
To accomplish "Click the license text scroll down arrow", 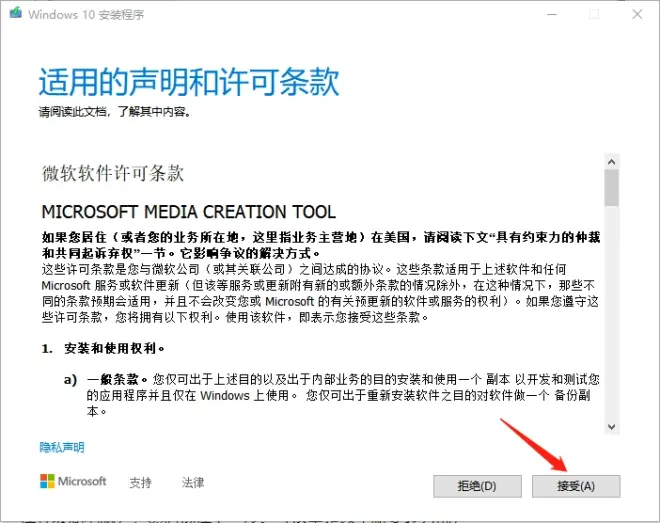I will (612, 427).
